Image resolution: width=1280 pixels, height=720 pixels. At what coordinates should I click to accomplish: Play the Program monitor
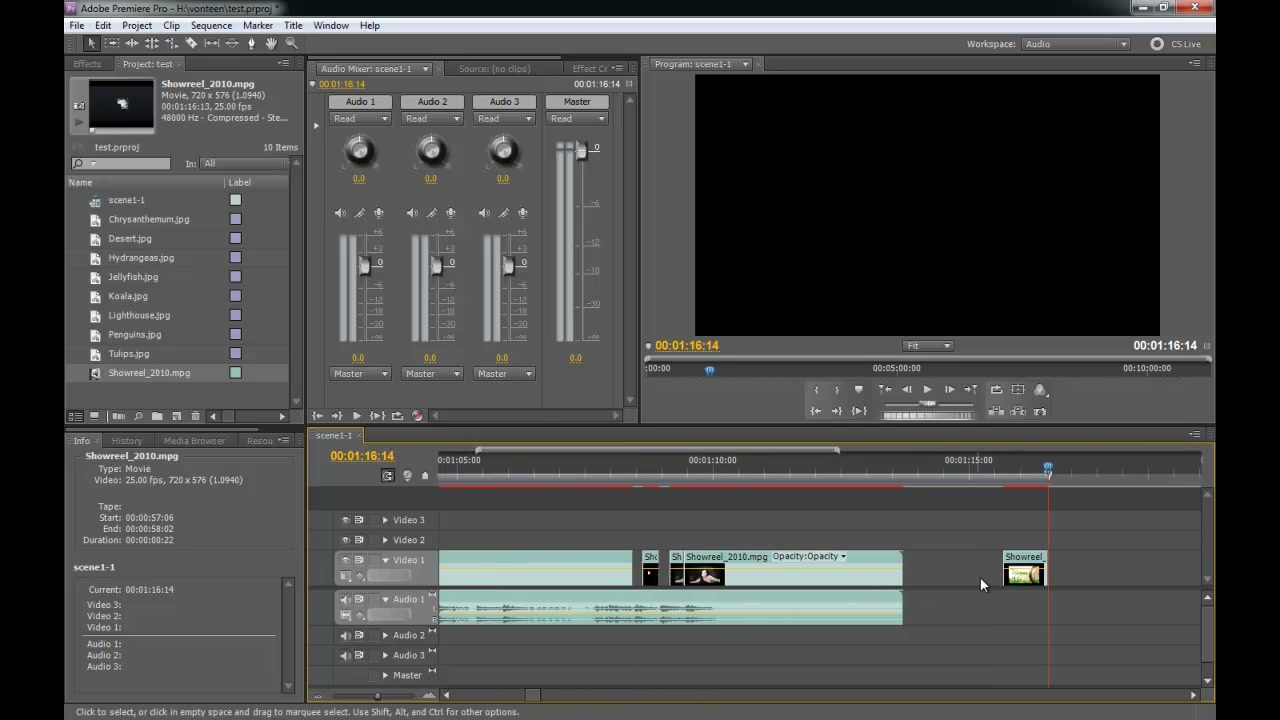927,390
